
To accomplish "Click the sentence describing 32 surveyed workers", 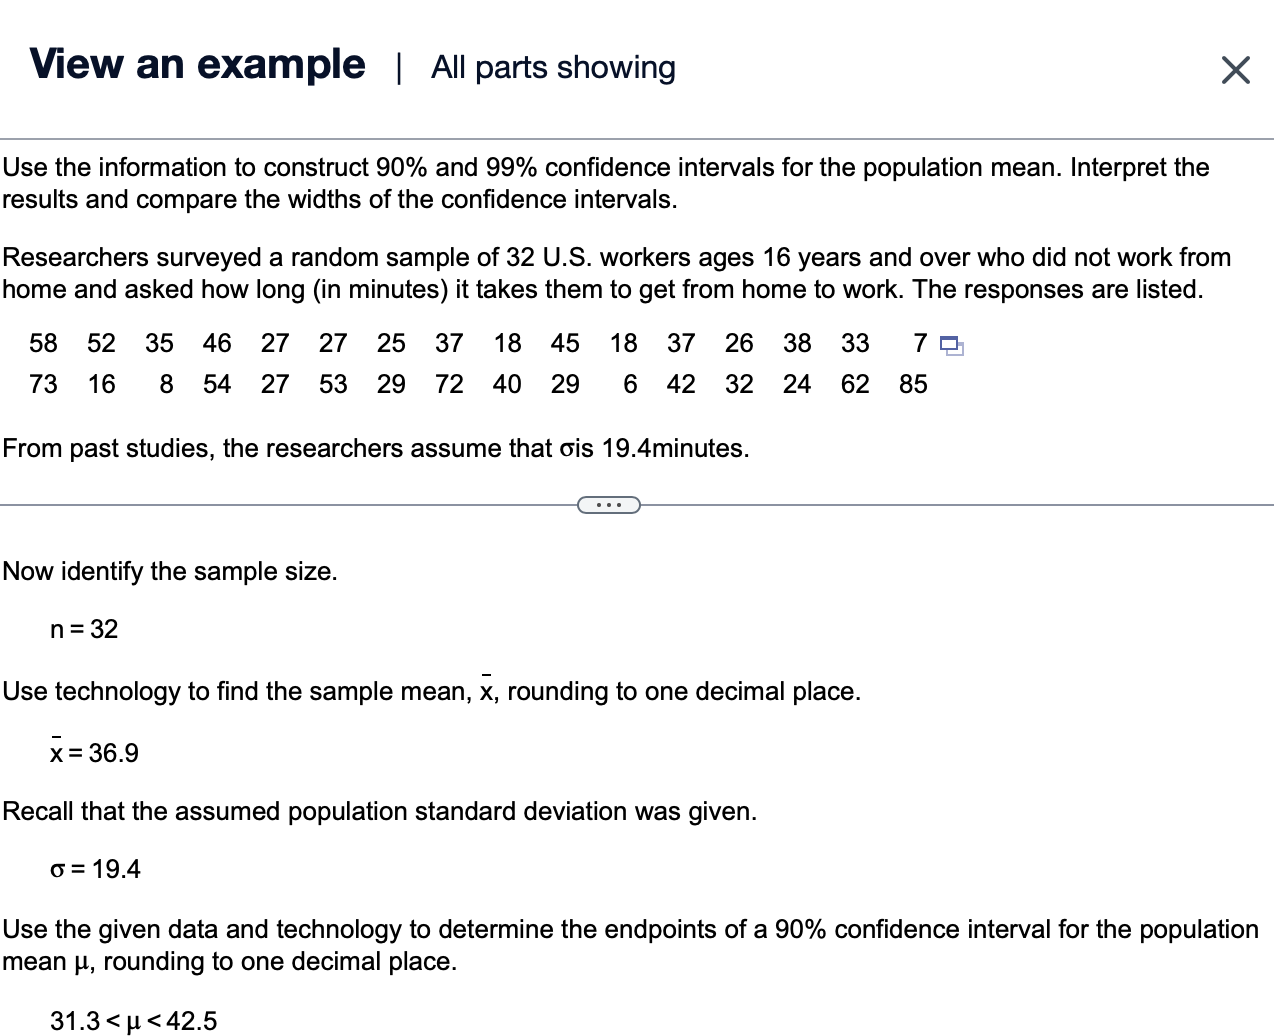I will (600, 273).
